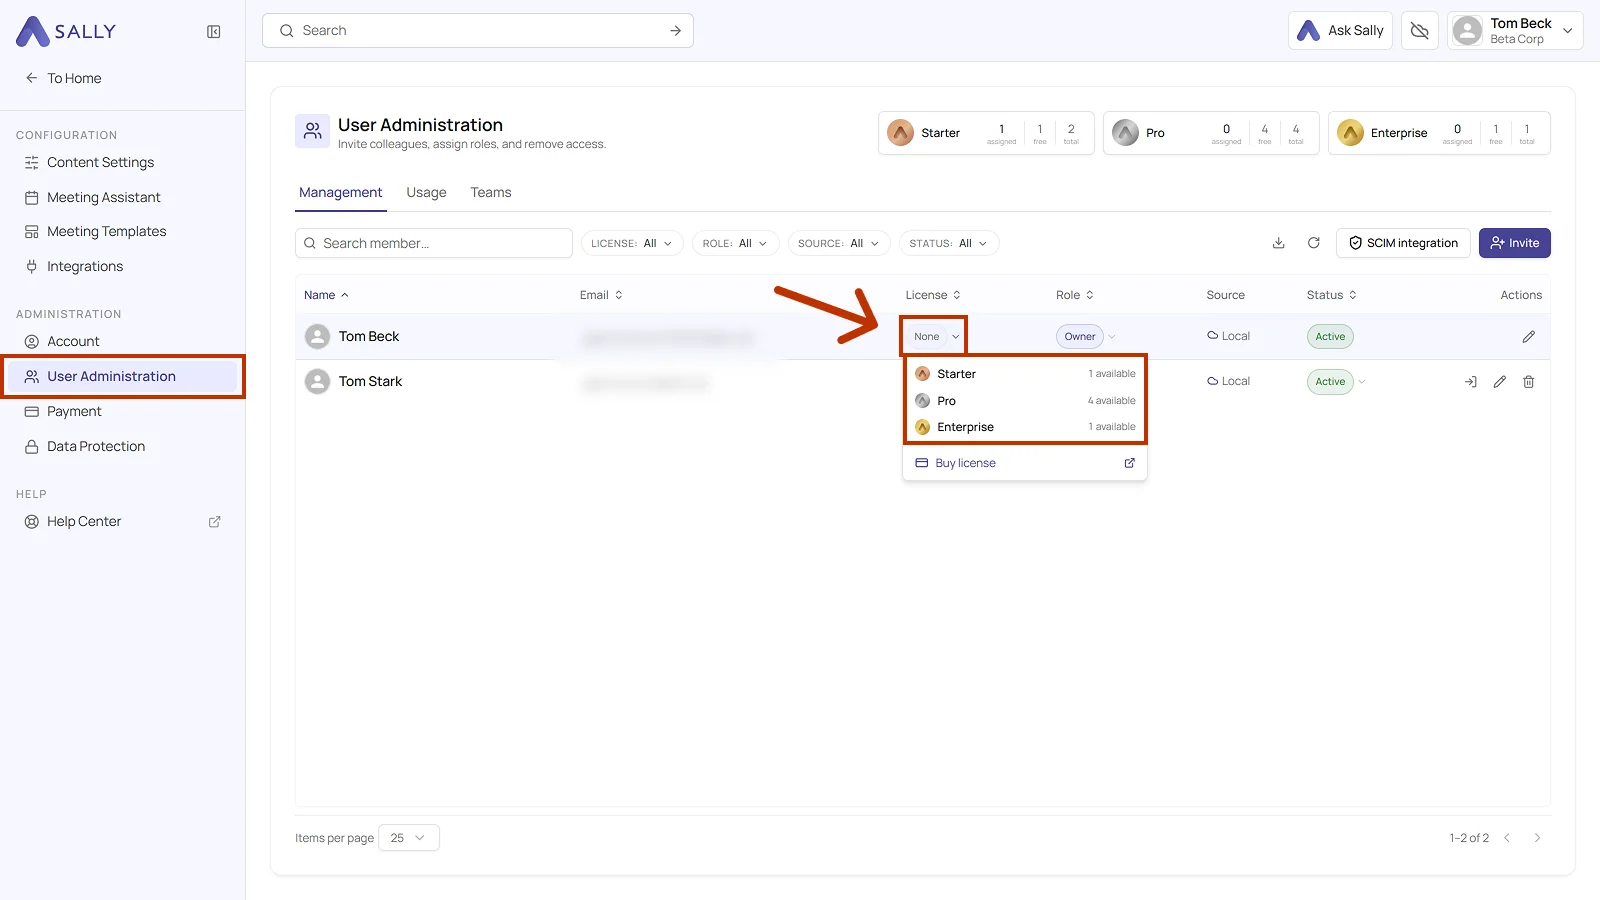Edit Tom Beck with pencil icon
The image size is (1600, 900).
1528,337
